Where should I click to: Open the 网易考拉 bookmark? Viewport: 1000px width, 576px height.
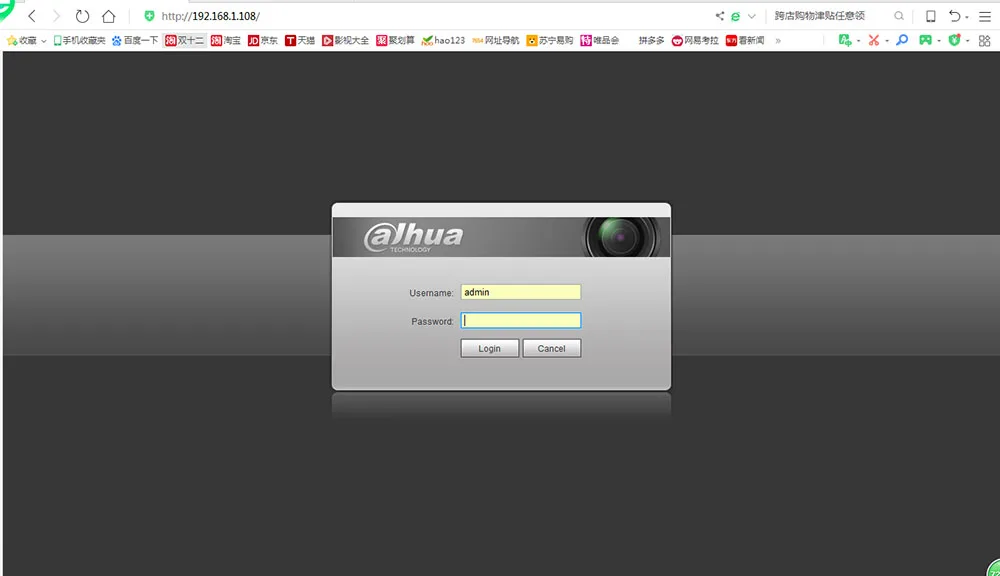(695, 40)
